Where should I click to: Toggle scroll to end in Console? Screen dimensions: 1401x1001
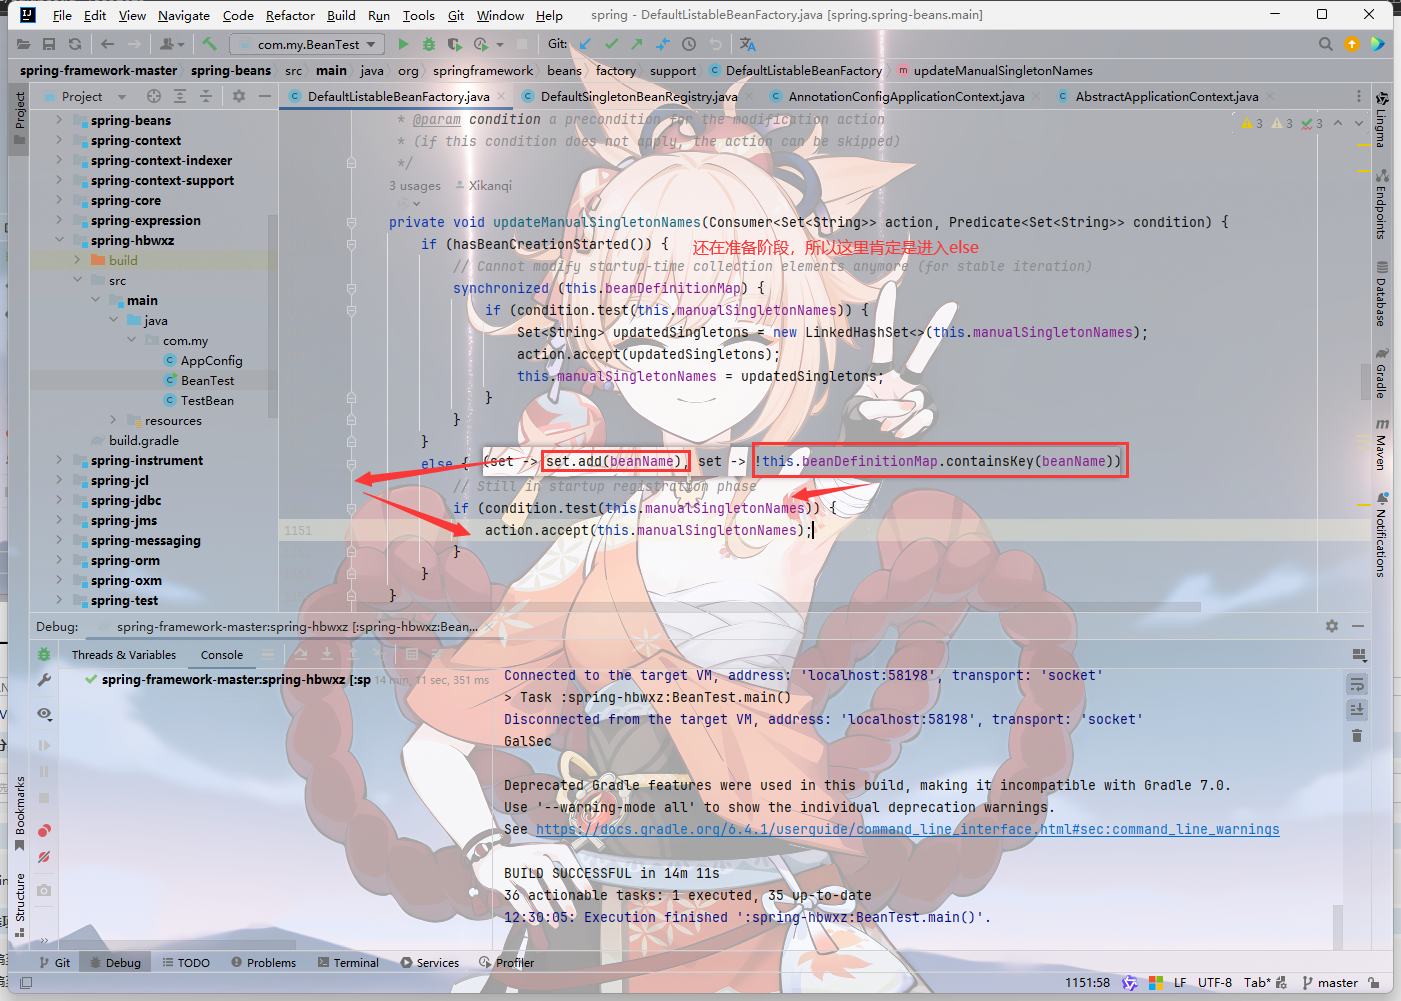1357,709
